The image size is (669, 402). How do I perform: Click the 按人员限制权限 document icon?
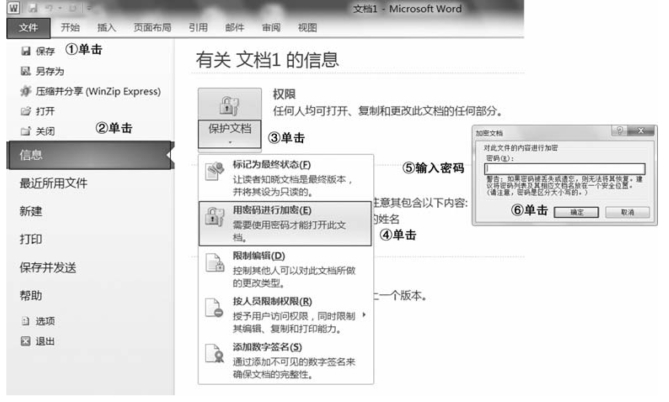coord(214,308)
